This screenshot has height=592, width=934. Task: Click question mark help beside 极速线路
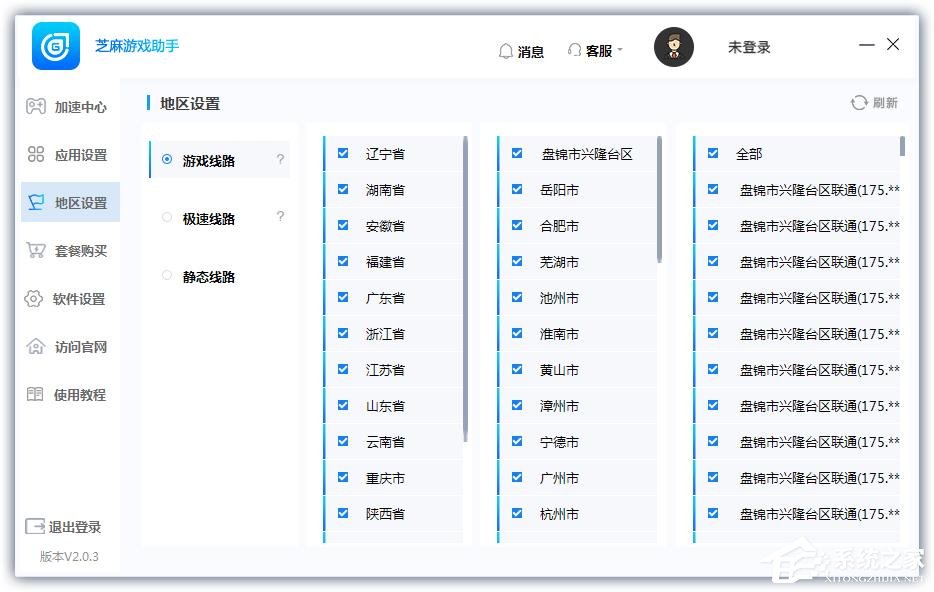pyautogui.click(x=280, y=216)
